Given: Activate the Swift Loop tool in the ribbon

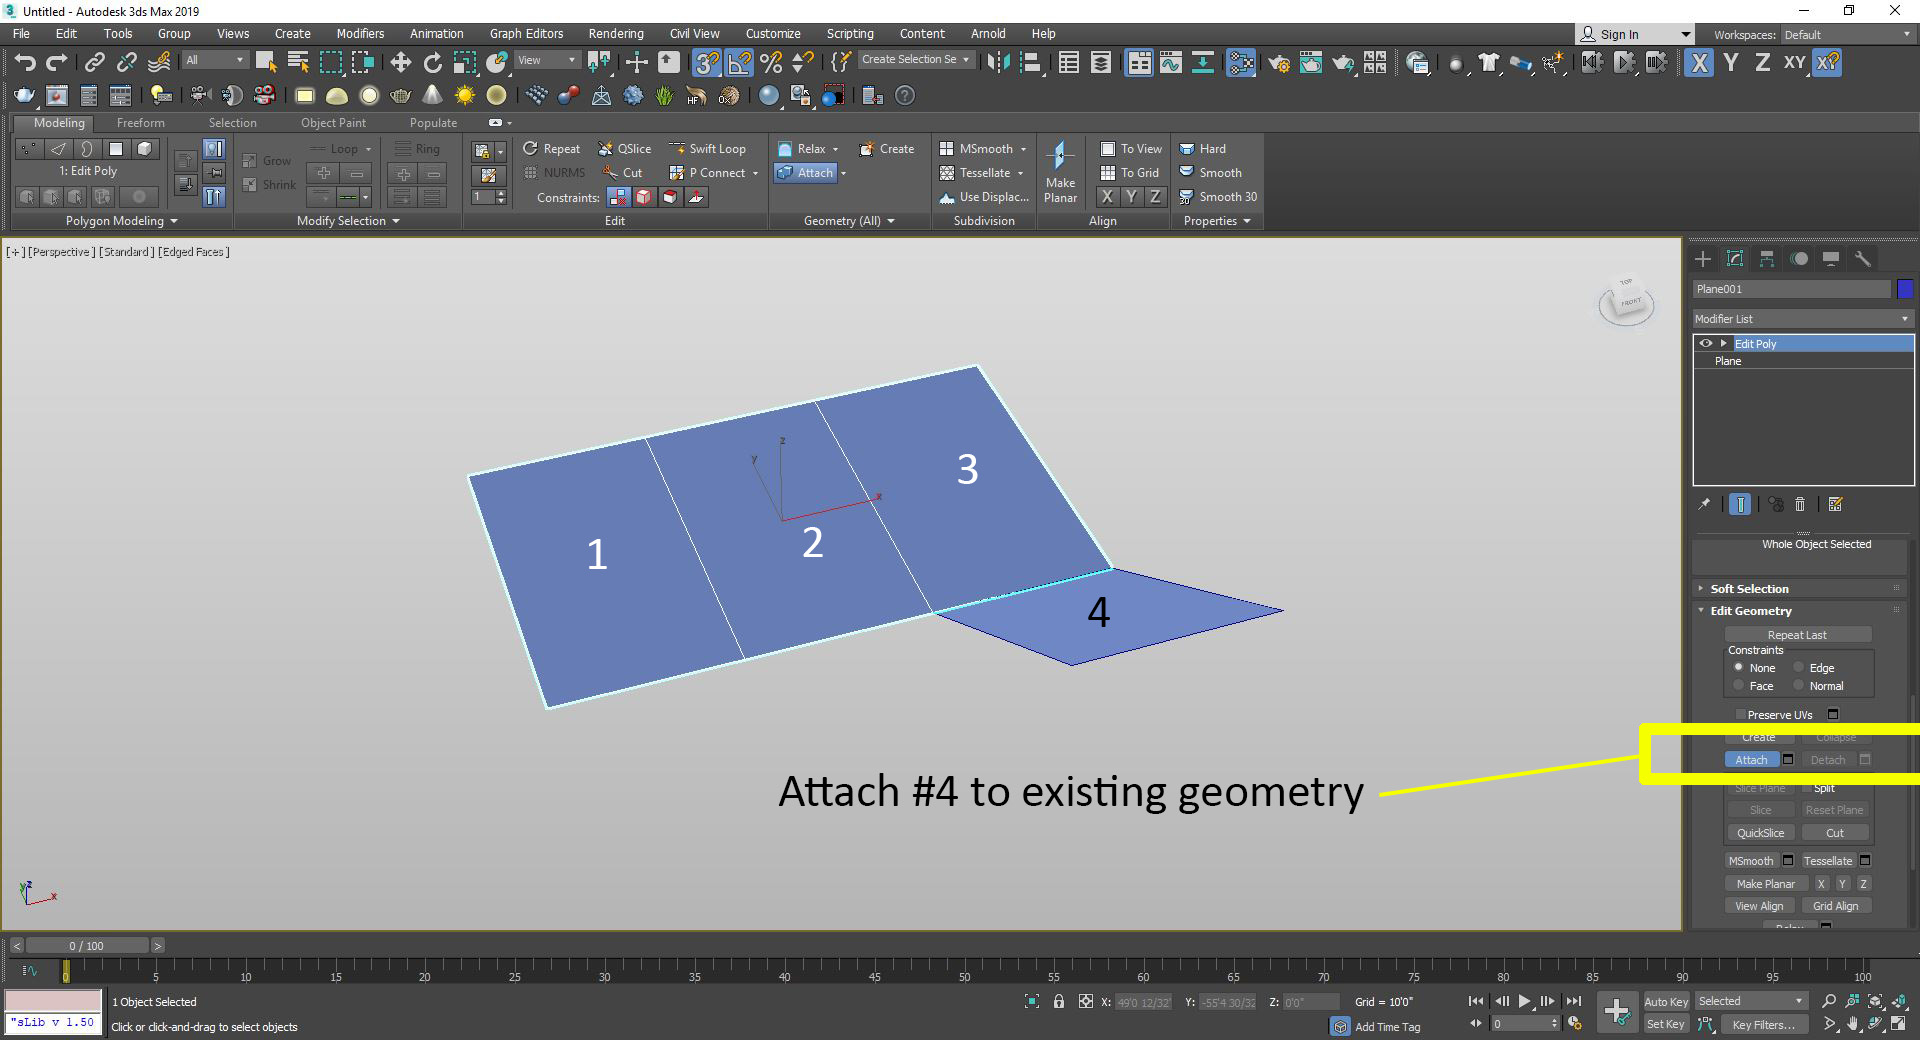Looking at the screenshot, I should pos(710,148).
